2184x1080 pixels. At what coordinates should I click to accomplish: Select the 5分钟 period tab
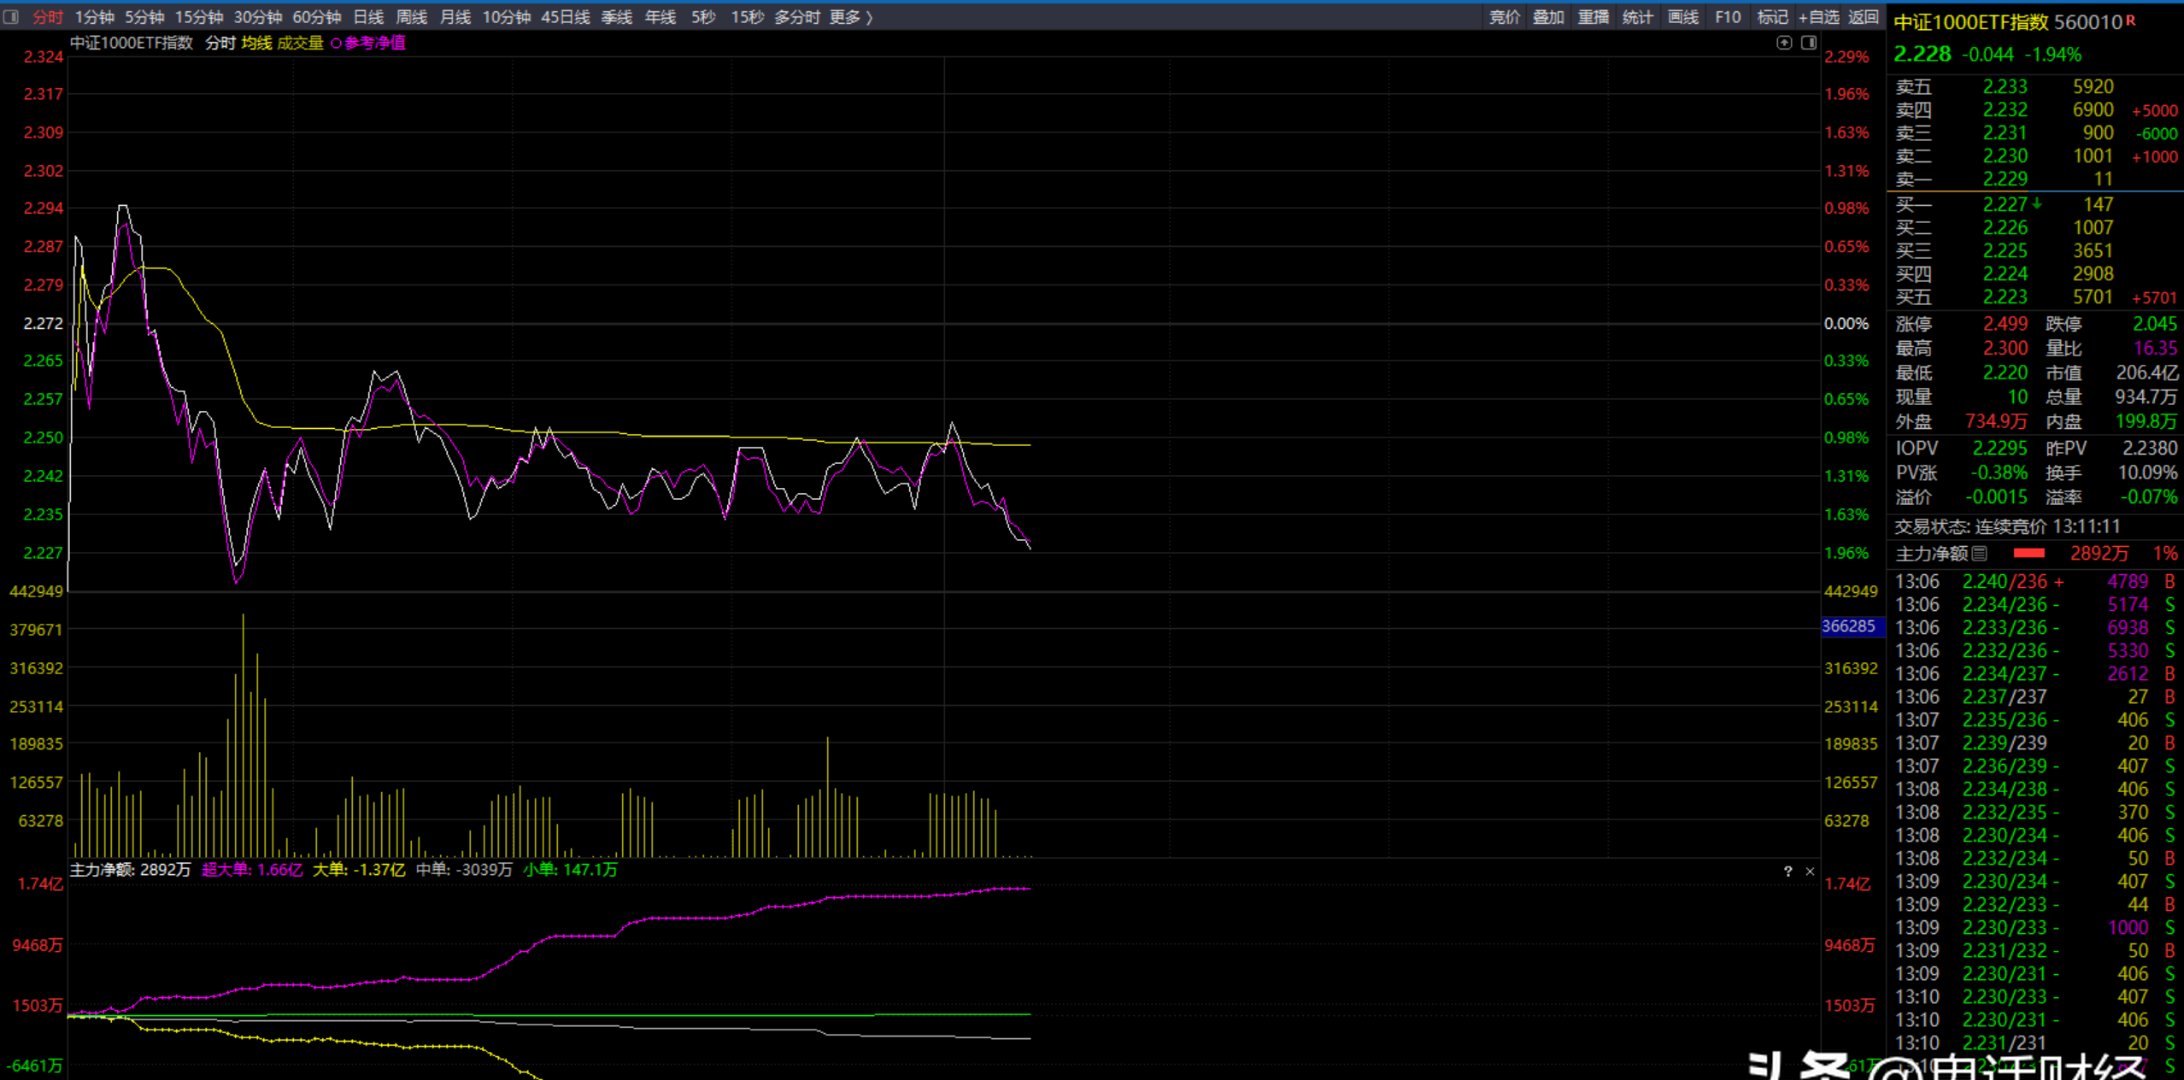(145, 17)
